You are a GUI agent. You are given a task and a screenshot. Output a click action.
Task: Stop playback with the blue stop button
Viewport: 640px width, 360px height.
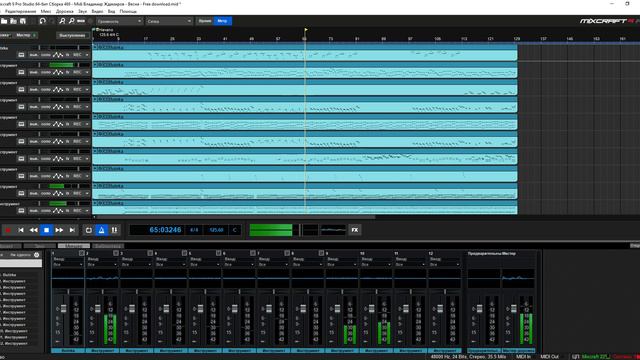(x=47, y=230)
